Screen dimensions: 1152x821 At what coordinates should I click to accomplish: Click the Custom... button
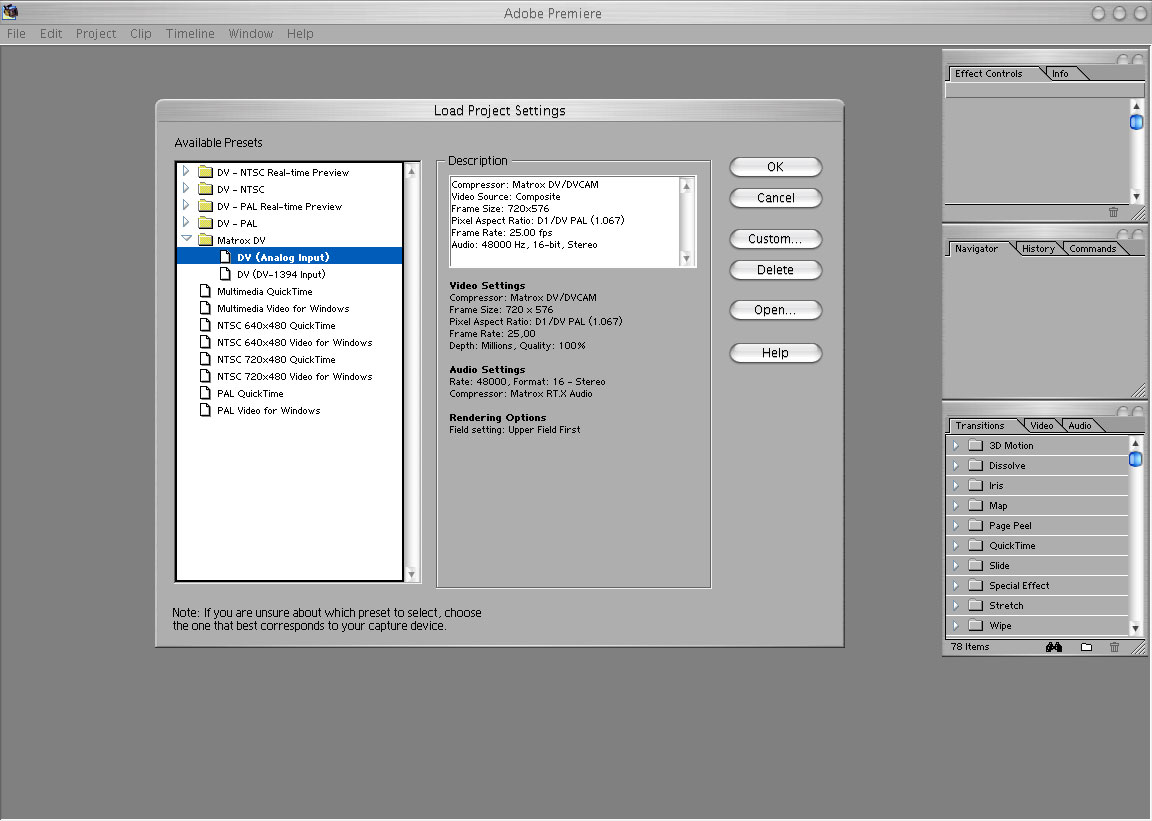coord(775,239)
